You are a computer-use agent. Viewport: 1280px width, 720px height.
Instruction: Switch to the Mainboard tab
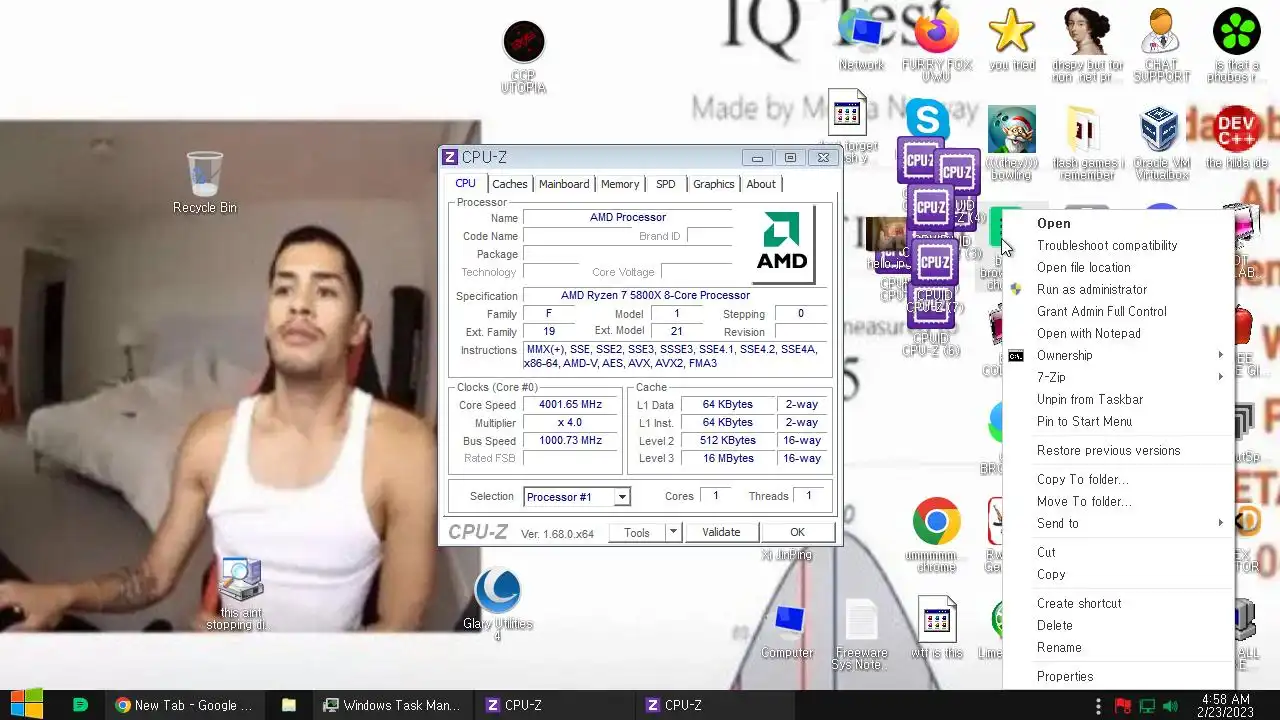564,184
